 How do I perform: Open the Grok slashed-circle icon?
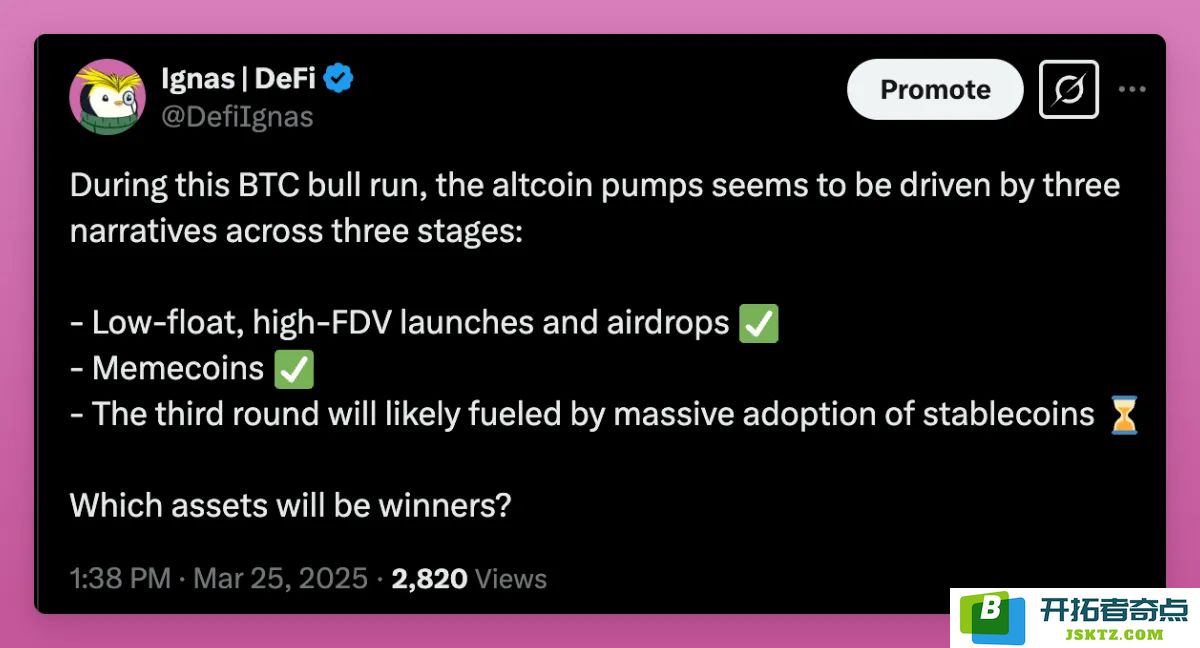click(x=1069, y=90)
